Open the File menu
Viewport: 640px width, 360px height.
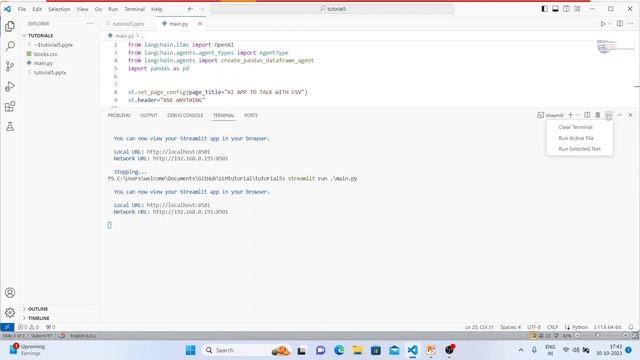[x=22, y=9]
